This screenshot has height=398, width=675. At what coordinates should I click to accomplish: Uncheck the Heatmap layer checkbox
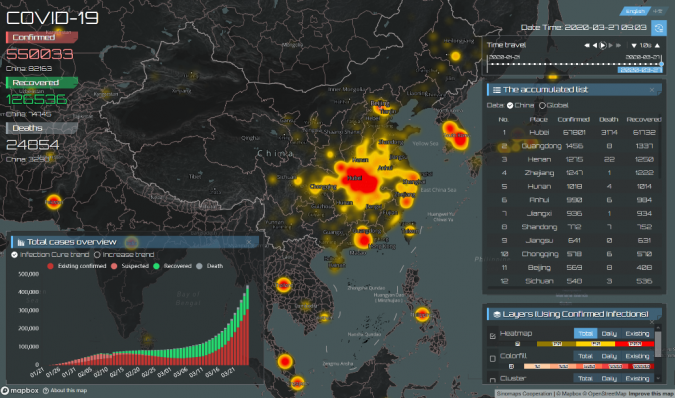[x=493, y=336]
